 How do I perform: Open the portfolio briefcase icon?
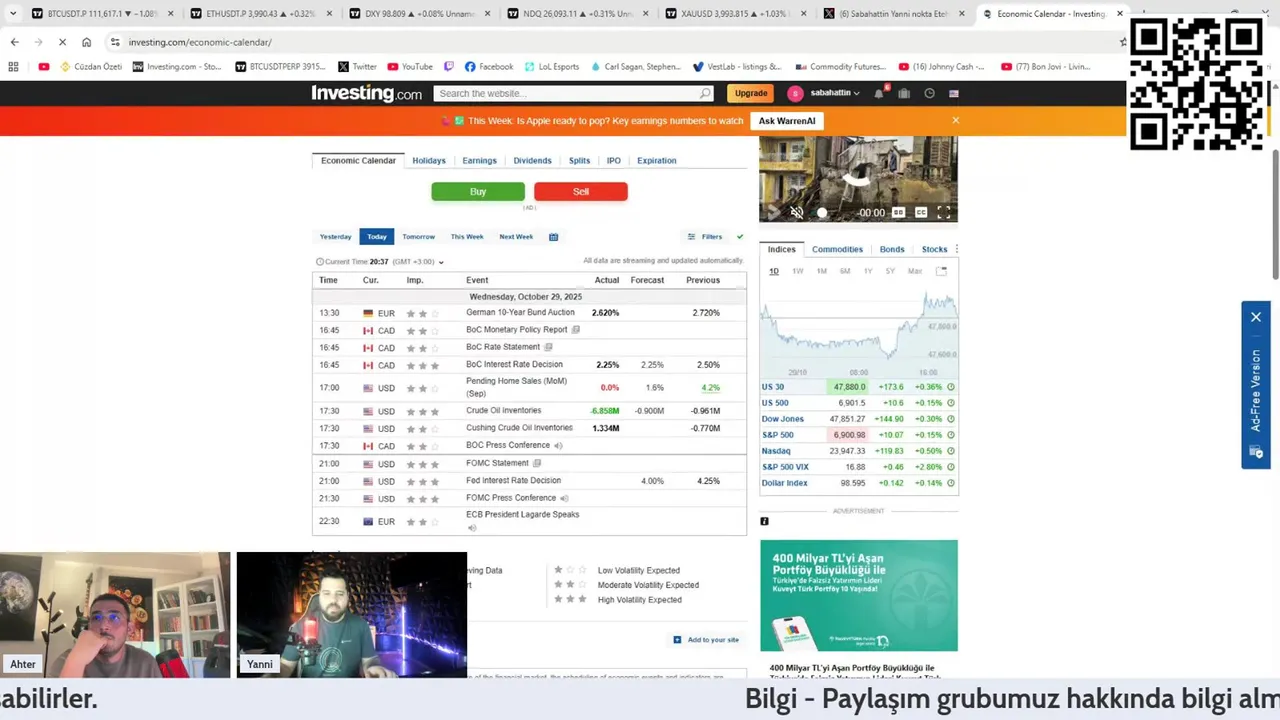coord(904,93)
